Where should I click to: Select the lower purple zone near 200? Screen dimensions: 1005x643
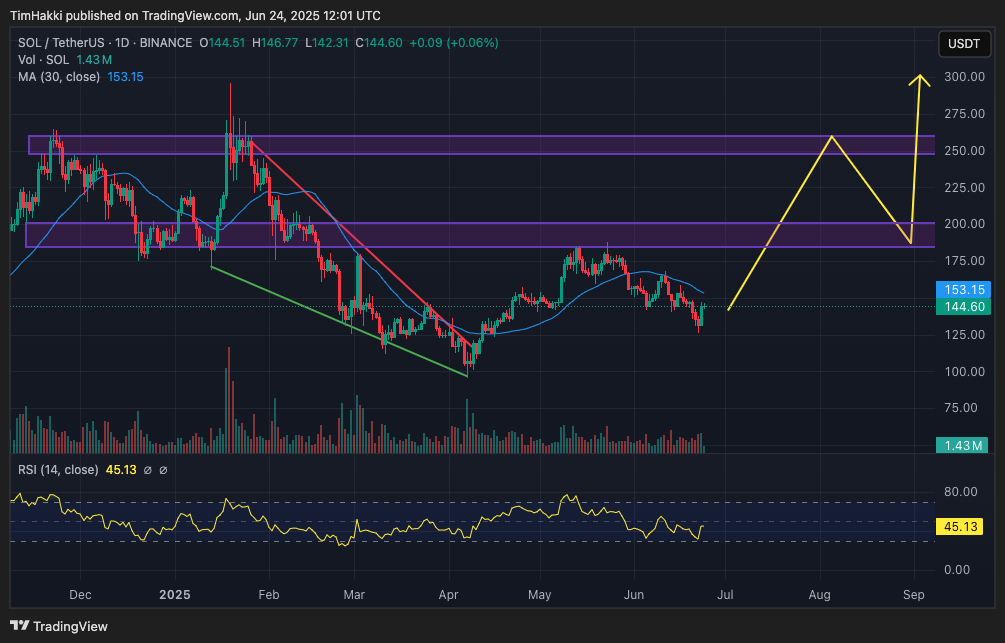pos(480,235)
